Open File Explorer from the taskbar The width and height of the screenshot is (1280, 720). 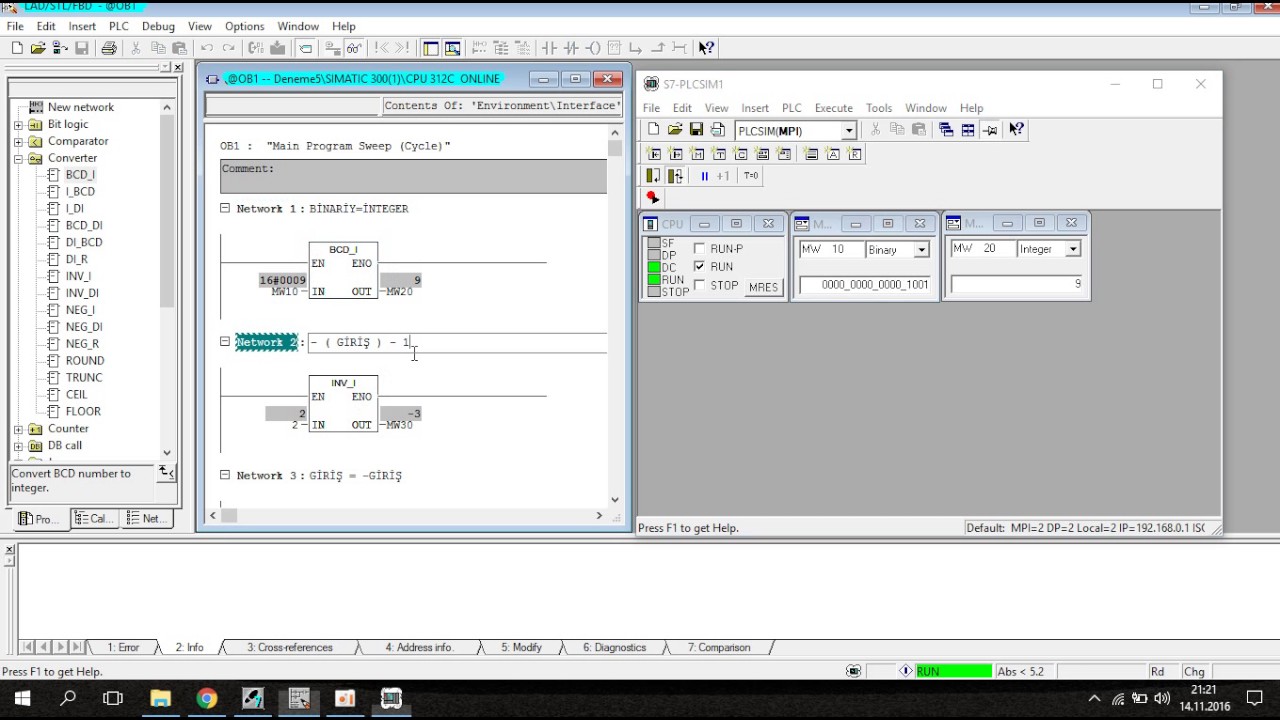[x=160, y=699]
